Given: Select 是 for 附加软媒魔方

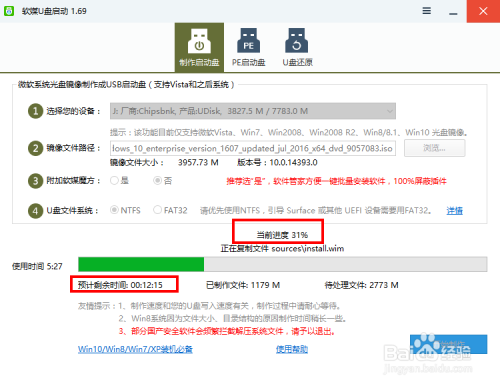Looking at the screenshot, I should (x=119, y=181).
